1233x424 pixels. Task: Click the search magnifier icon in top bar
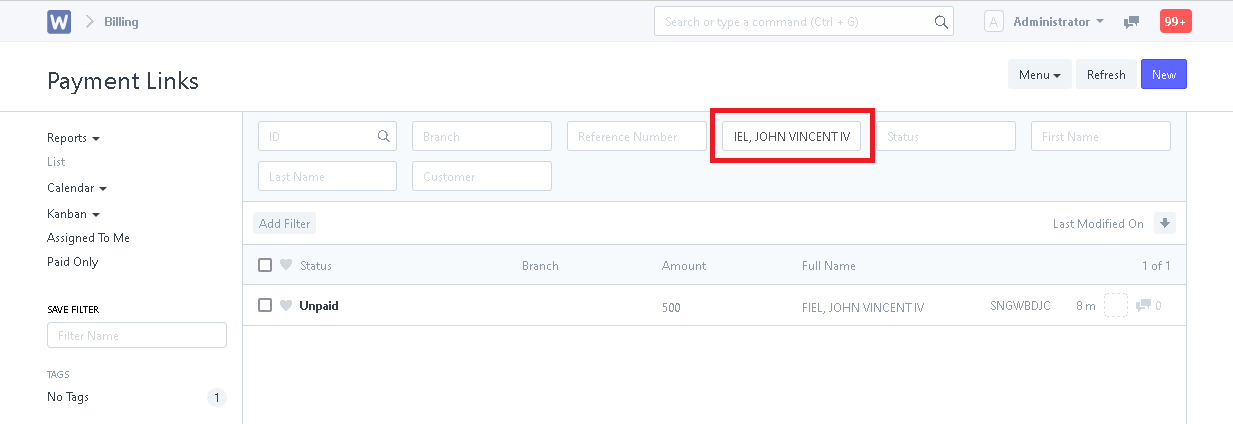941,21
